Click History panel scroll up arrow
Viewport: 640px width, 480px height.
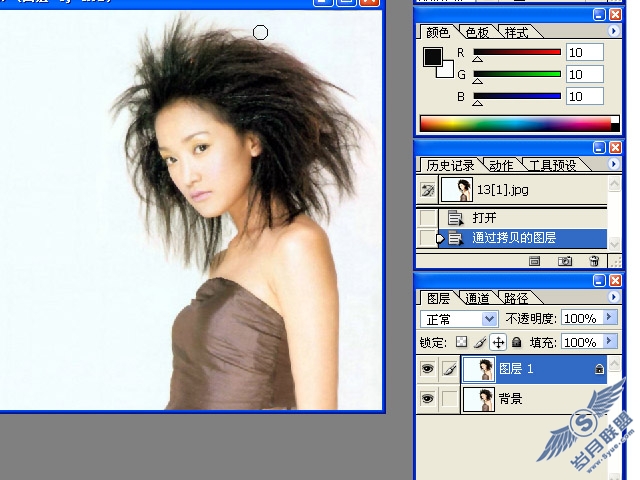click(x=614, y=183)
